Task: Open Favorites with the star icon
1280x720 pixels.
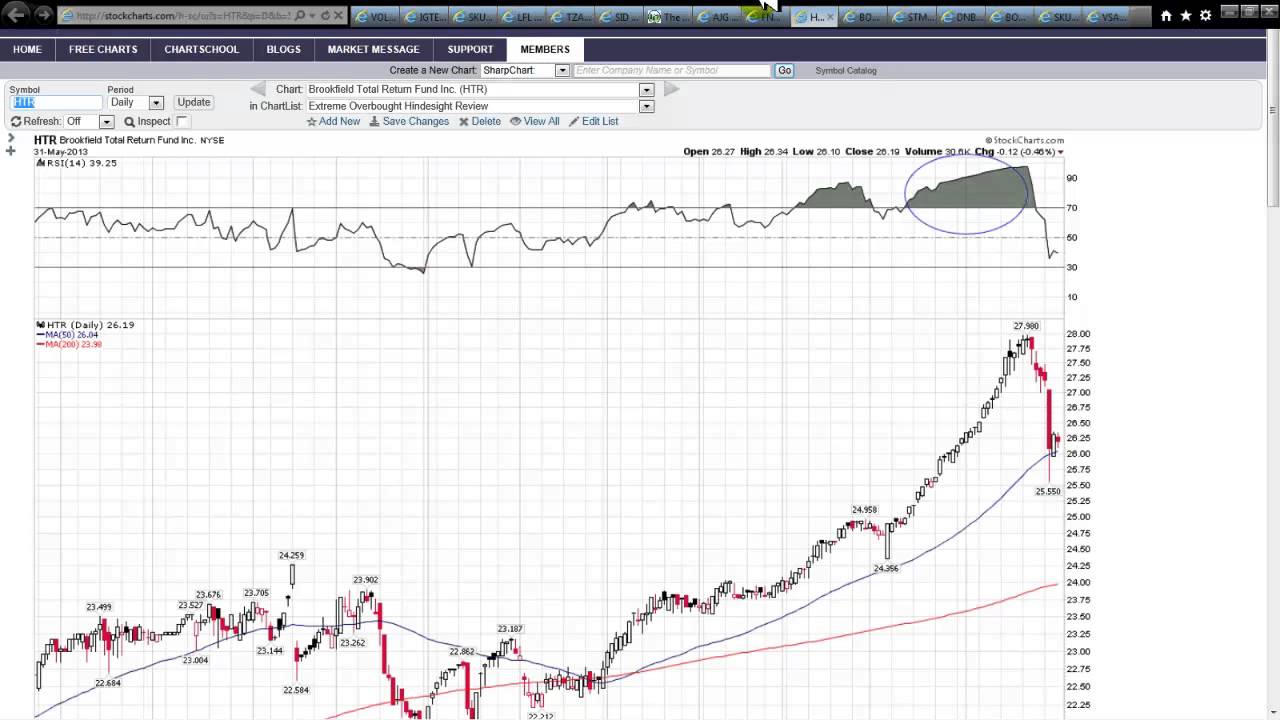Action: click(1186, 16)
